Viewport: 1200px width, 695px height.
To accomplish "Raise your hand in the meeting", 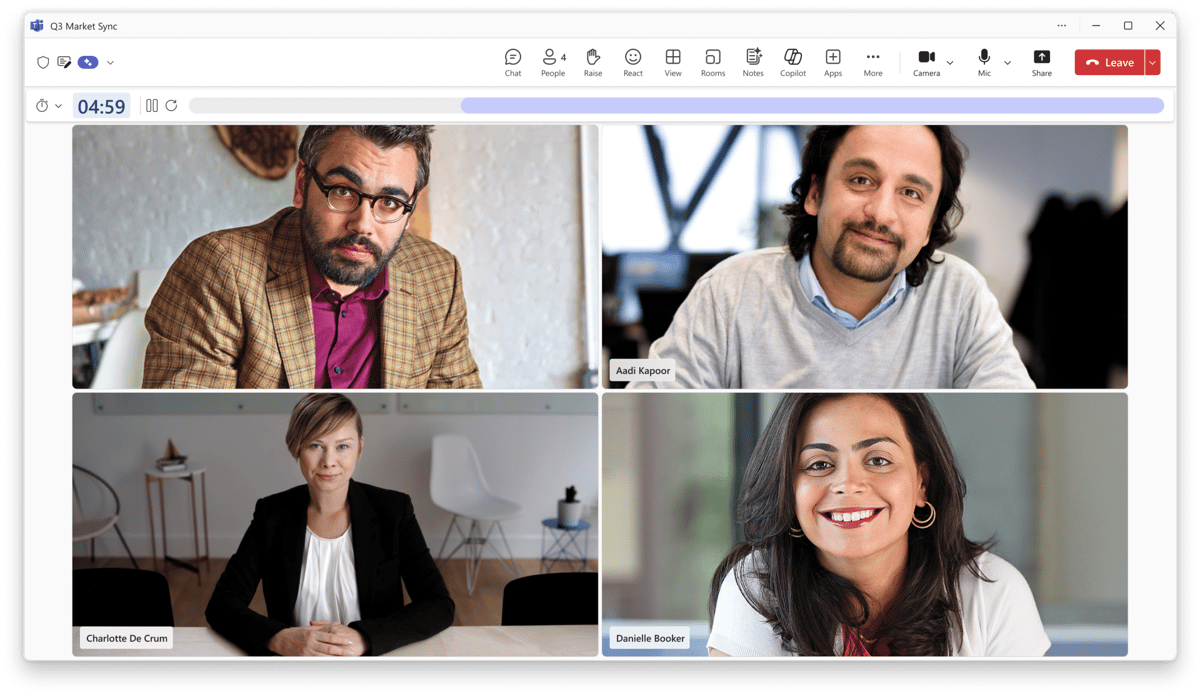I will tap(593, 62).
